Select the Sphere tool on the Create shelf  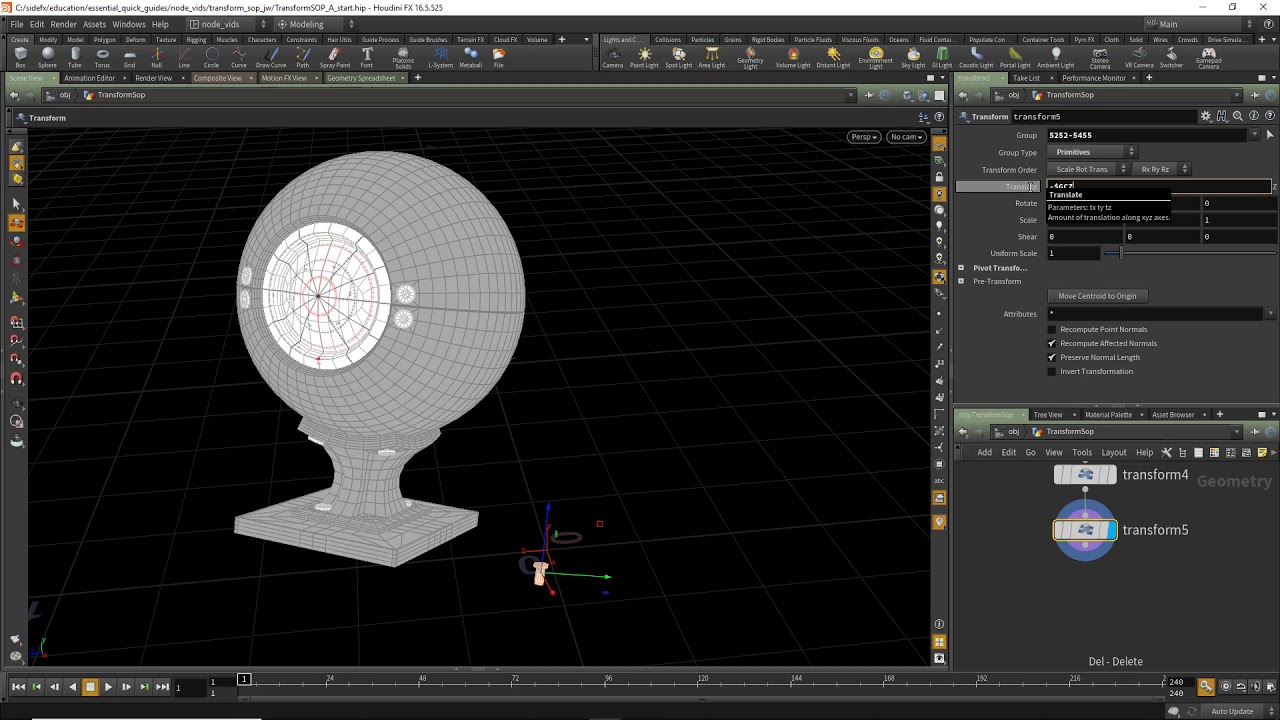click(47, 58)
